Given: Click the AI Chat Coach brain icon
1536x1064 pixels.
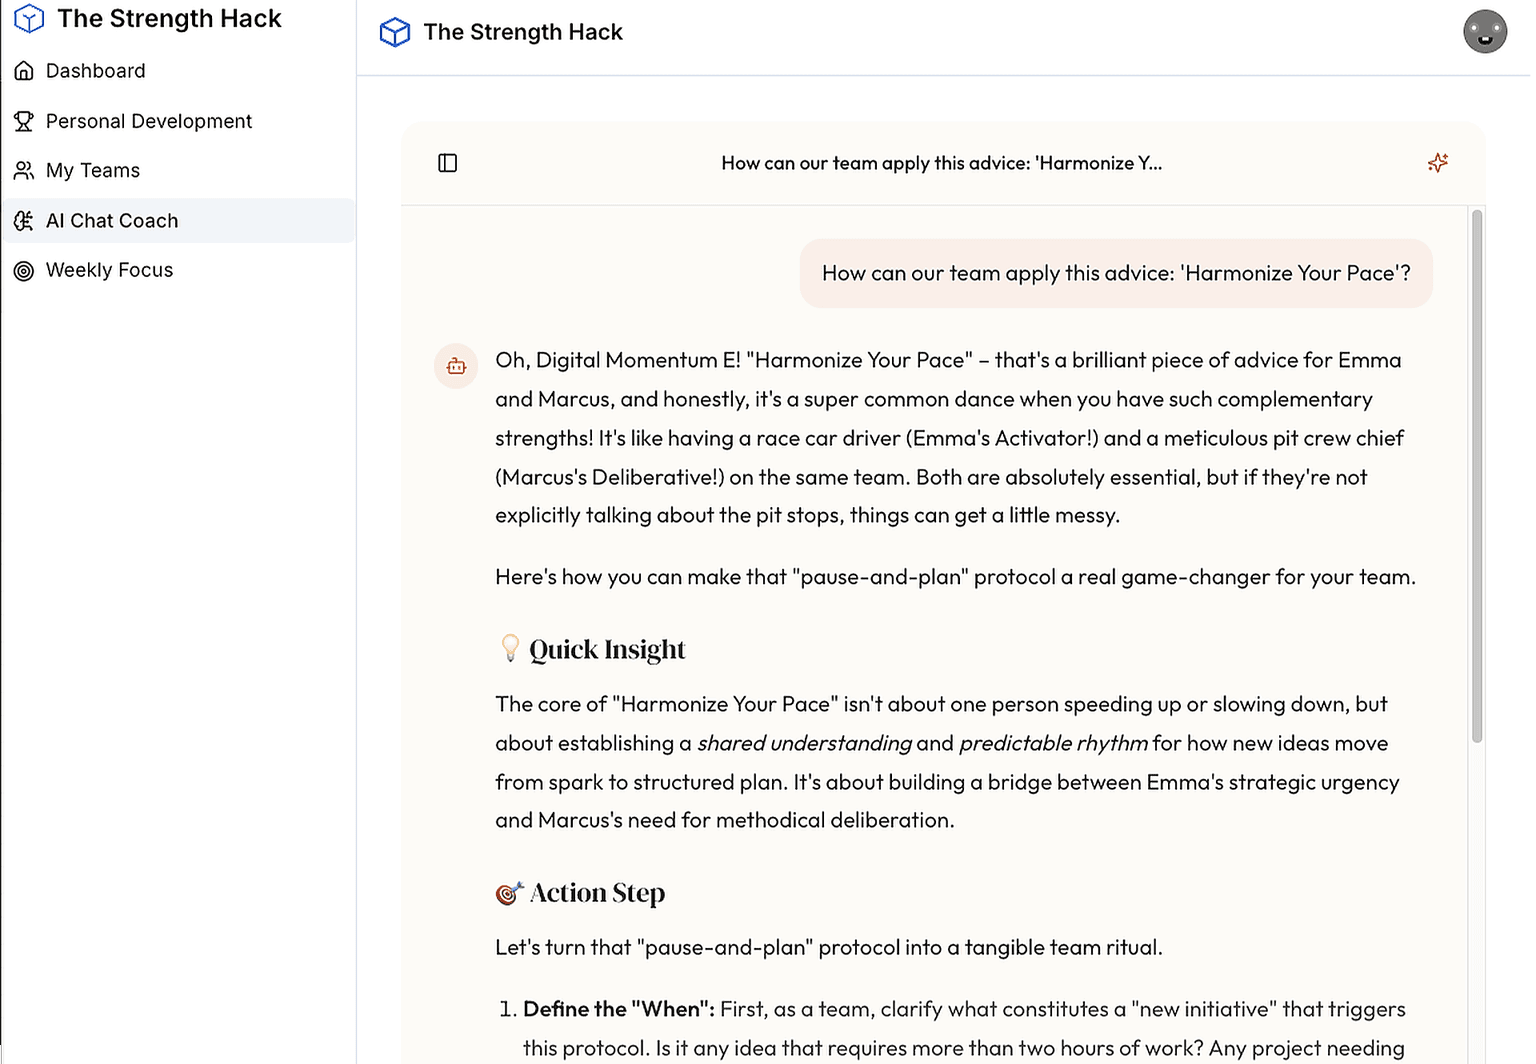Looking at the screenshot, I should pos(24,221).
